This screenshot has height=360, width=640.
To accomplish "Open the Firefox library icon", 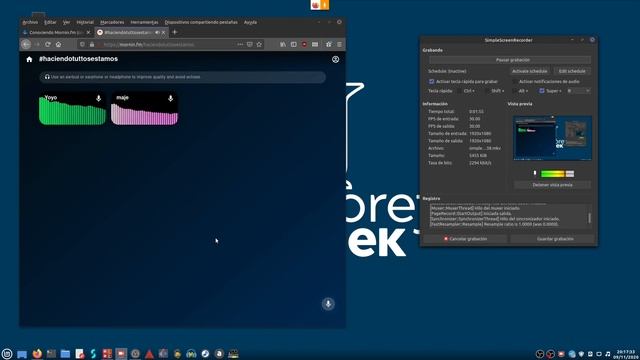I will point(283,44).
